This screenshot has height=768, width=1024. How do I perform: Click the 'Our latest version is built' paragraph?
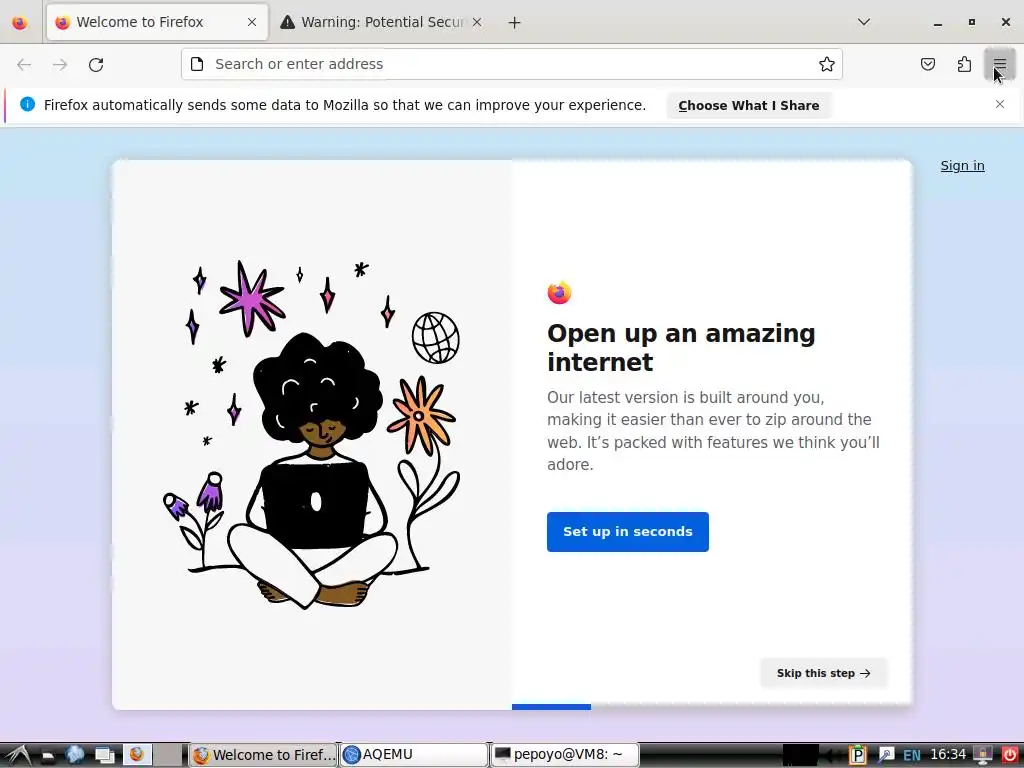713,431
